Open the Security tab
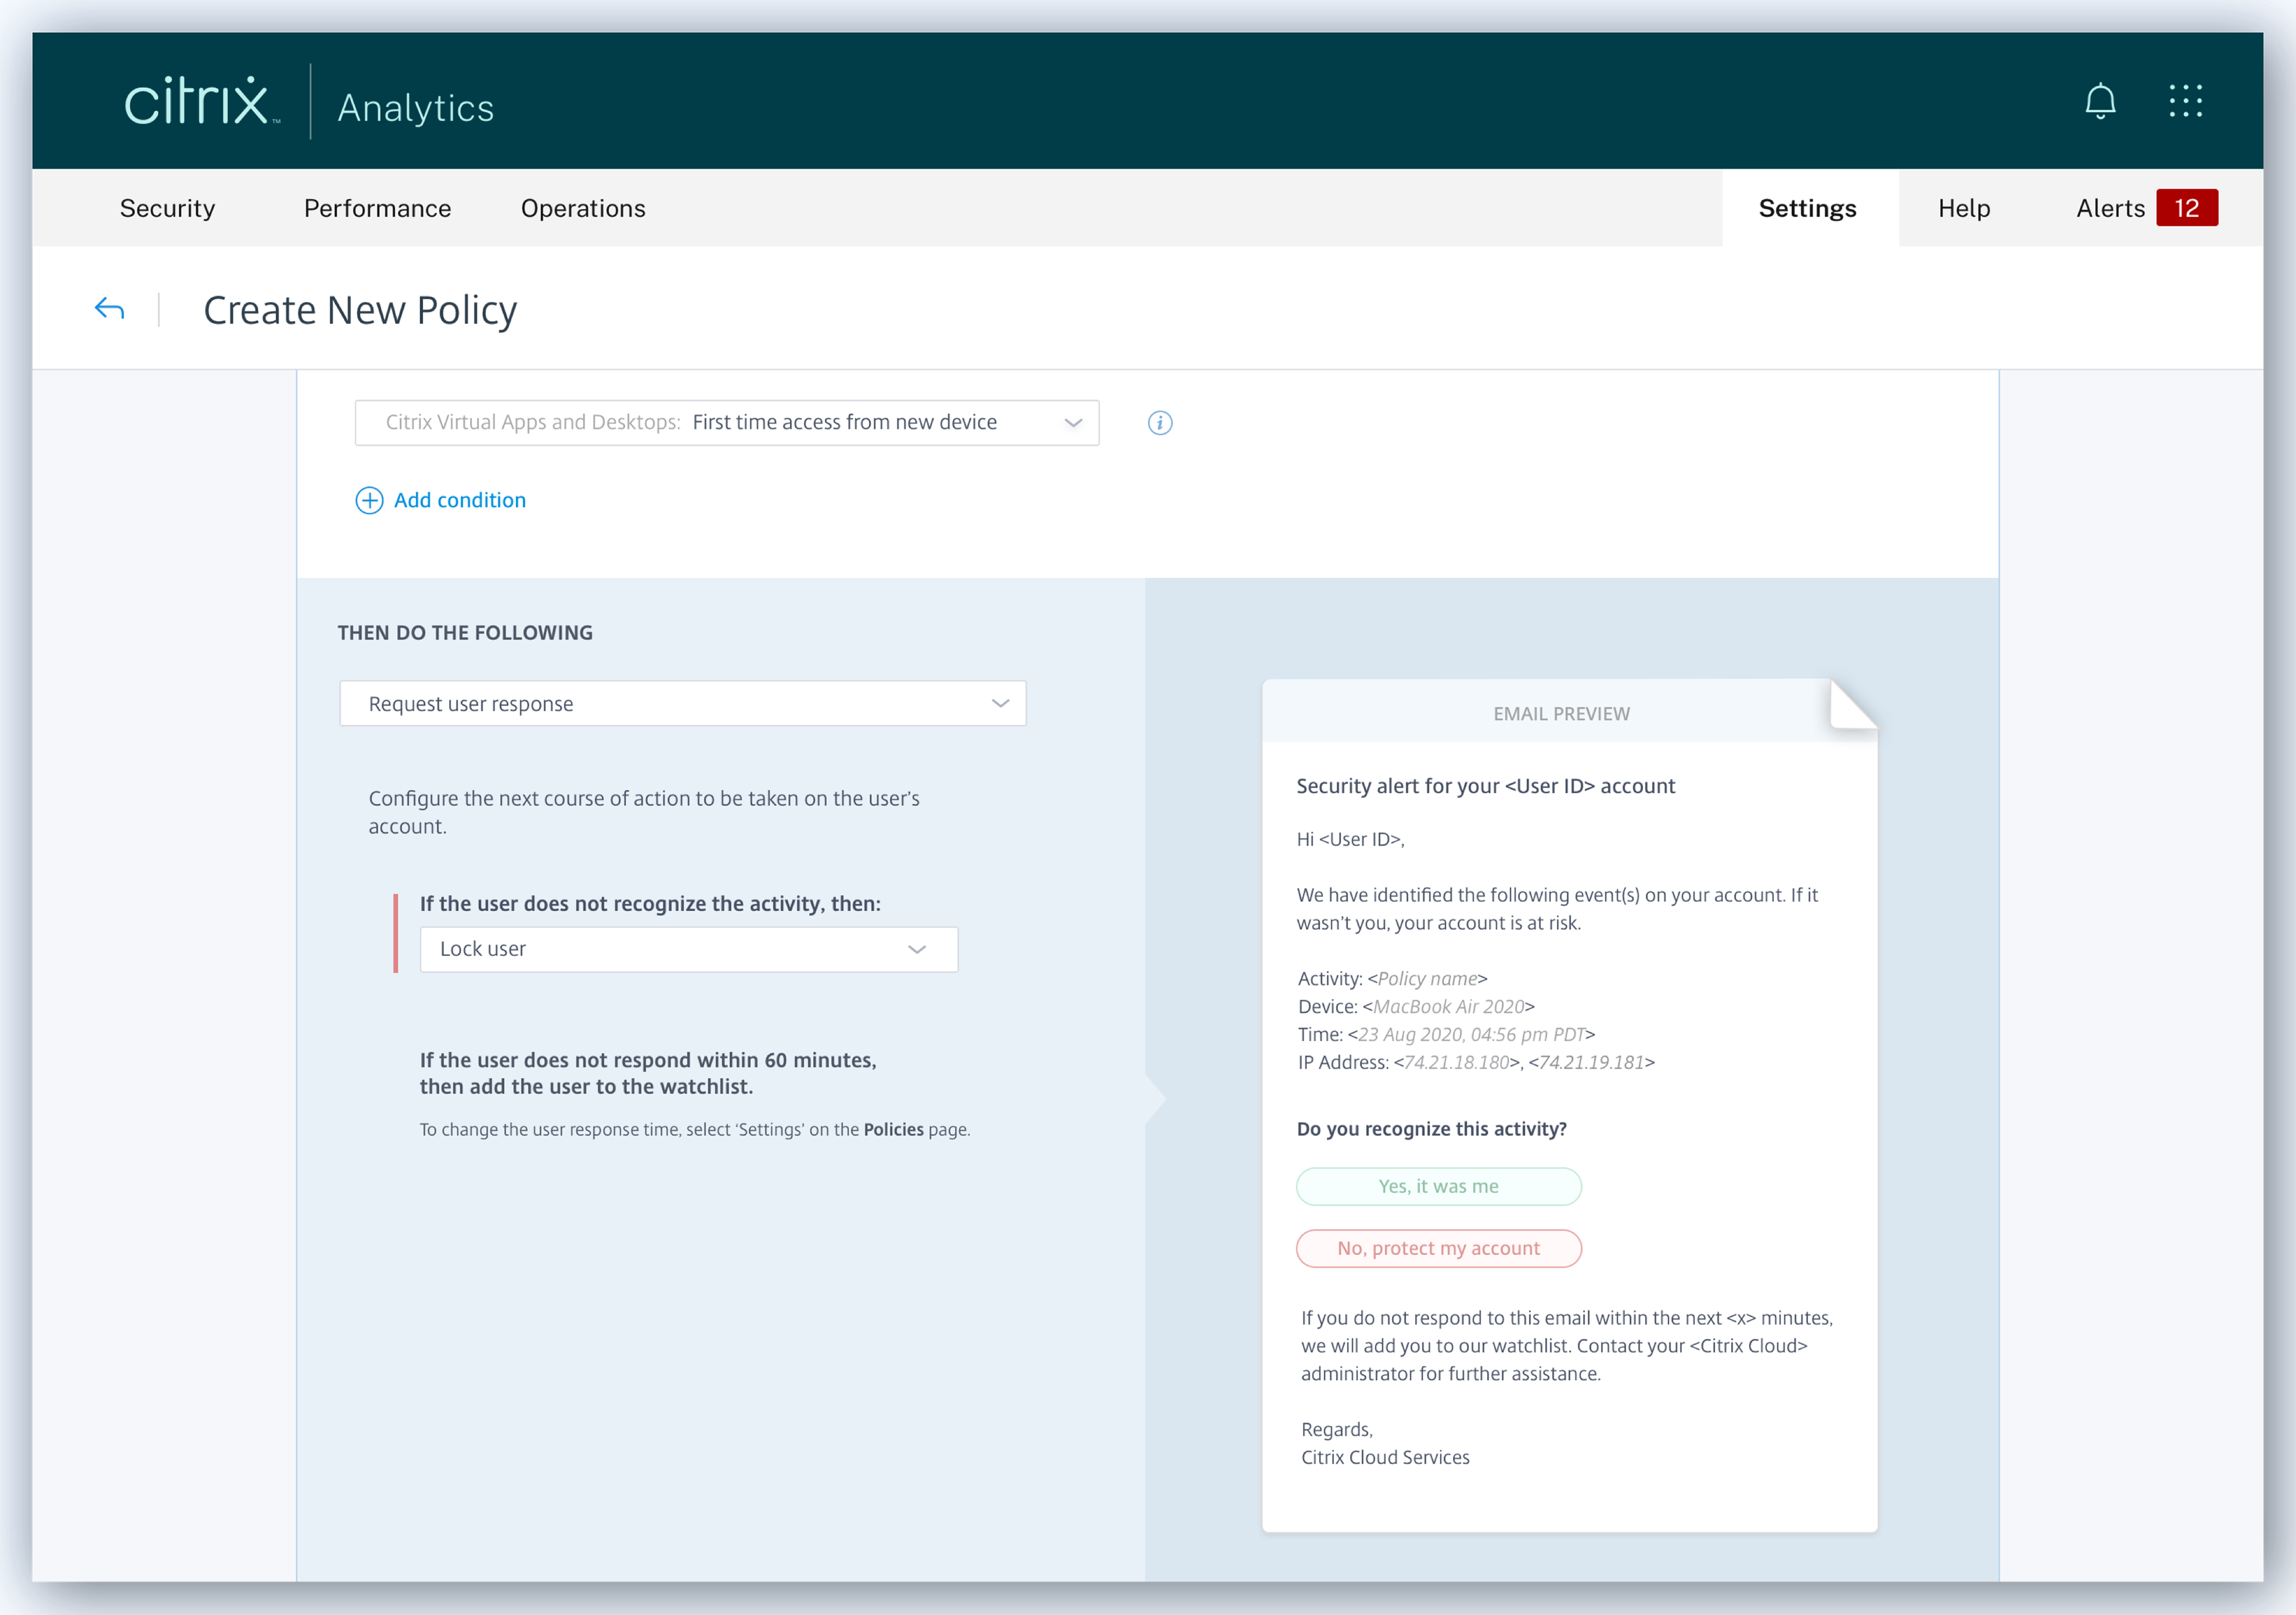Image resolution: width=2296 pixels, height=1615 pixels. [x=167, y=208]
